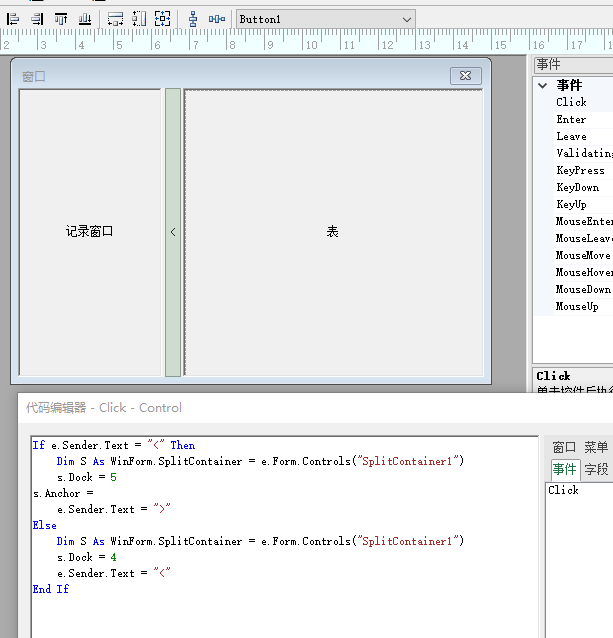Align selected controls to top edges

point(61,19)
